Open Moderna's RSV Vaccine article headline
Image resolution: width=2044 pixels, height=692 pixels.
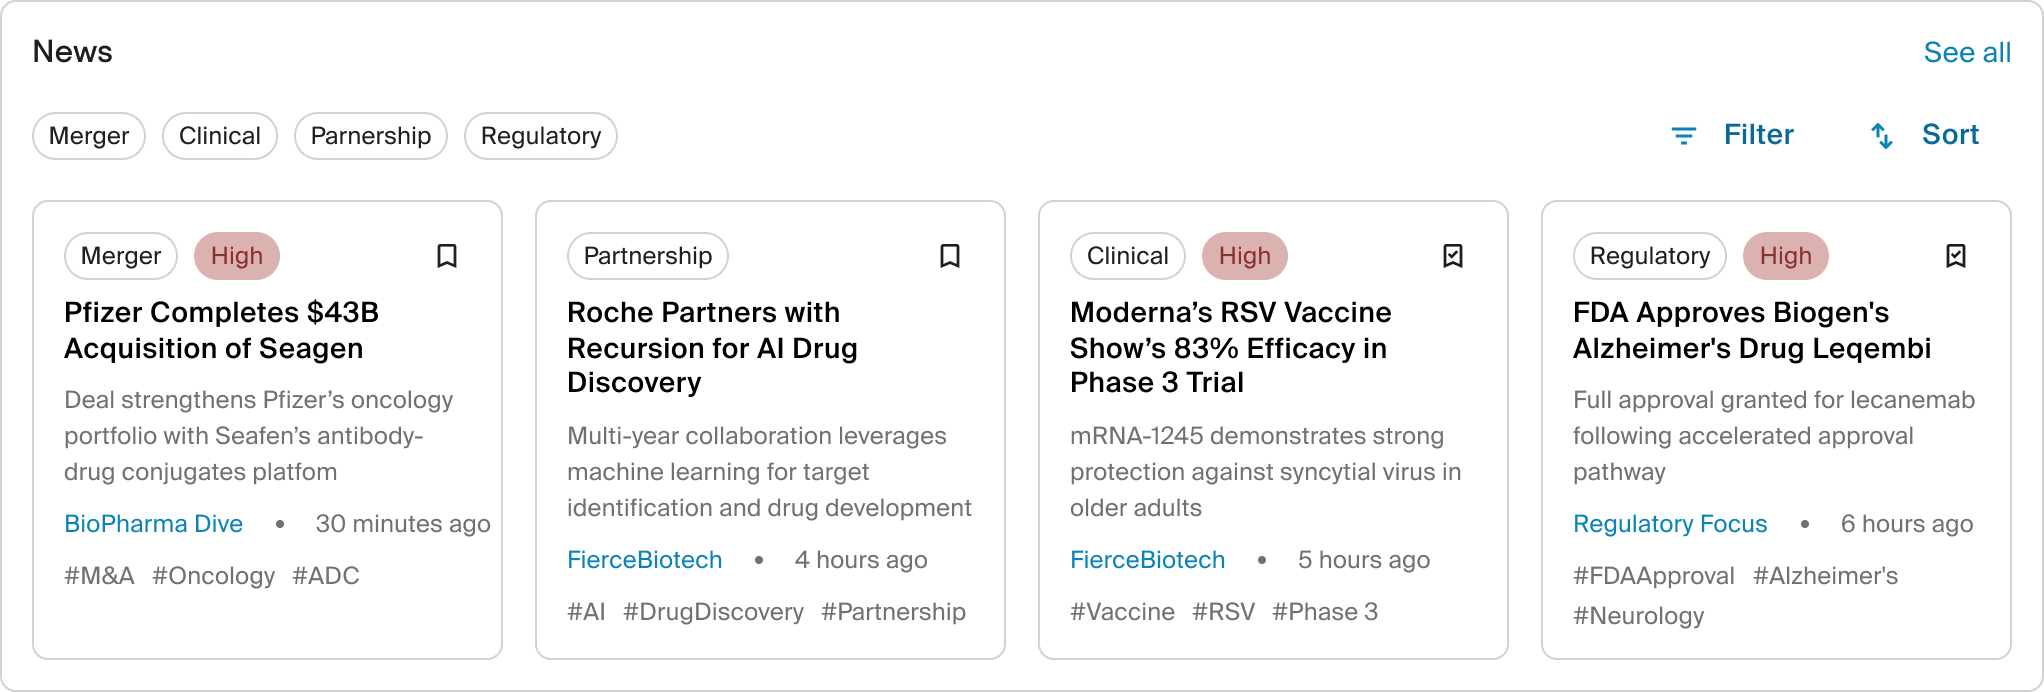tap(1230, 347)
